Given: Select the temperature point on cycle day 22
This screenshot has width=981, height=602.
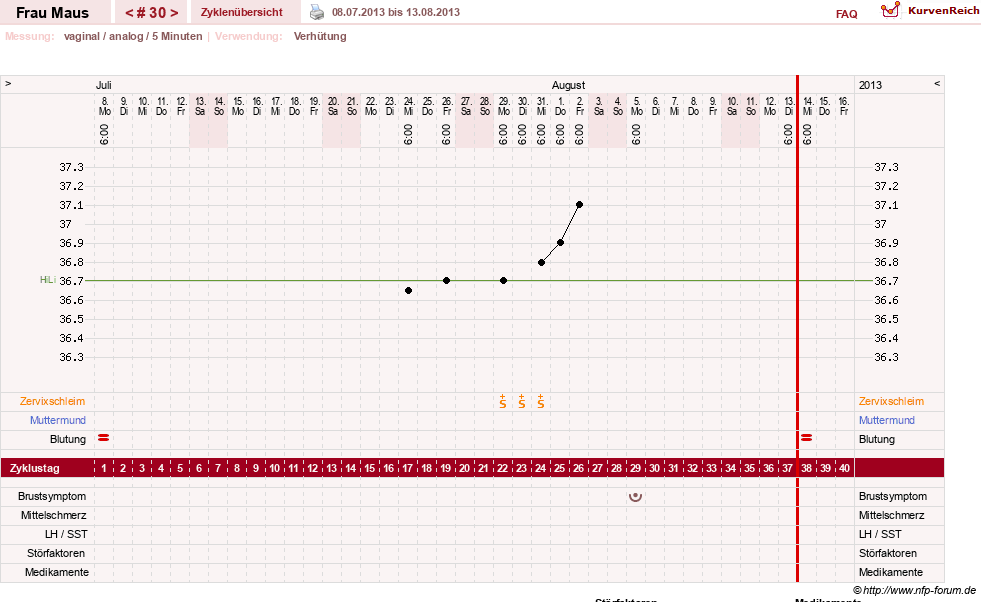Looking at the screenshot, I should tap(504, 280).
